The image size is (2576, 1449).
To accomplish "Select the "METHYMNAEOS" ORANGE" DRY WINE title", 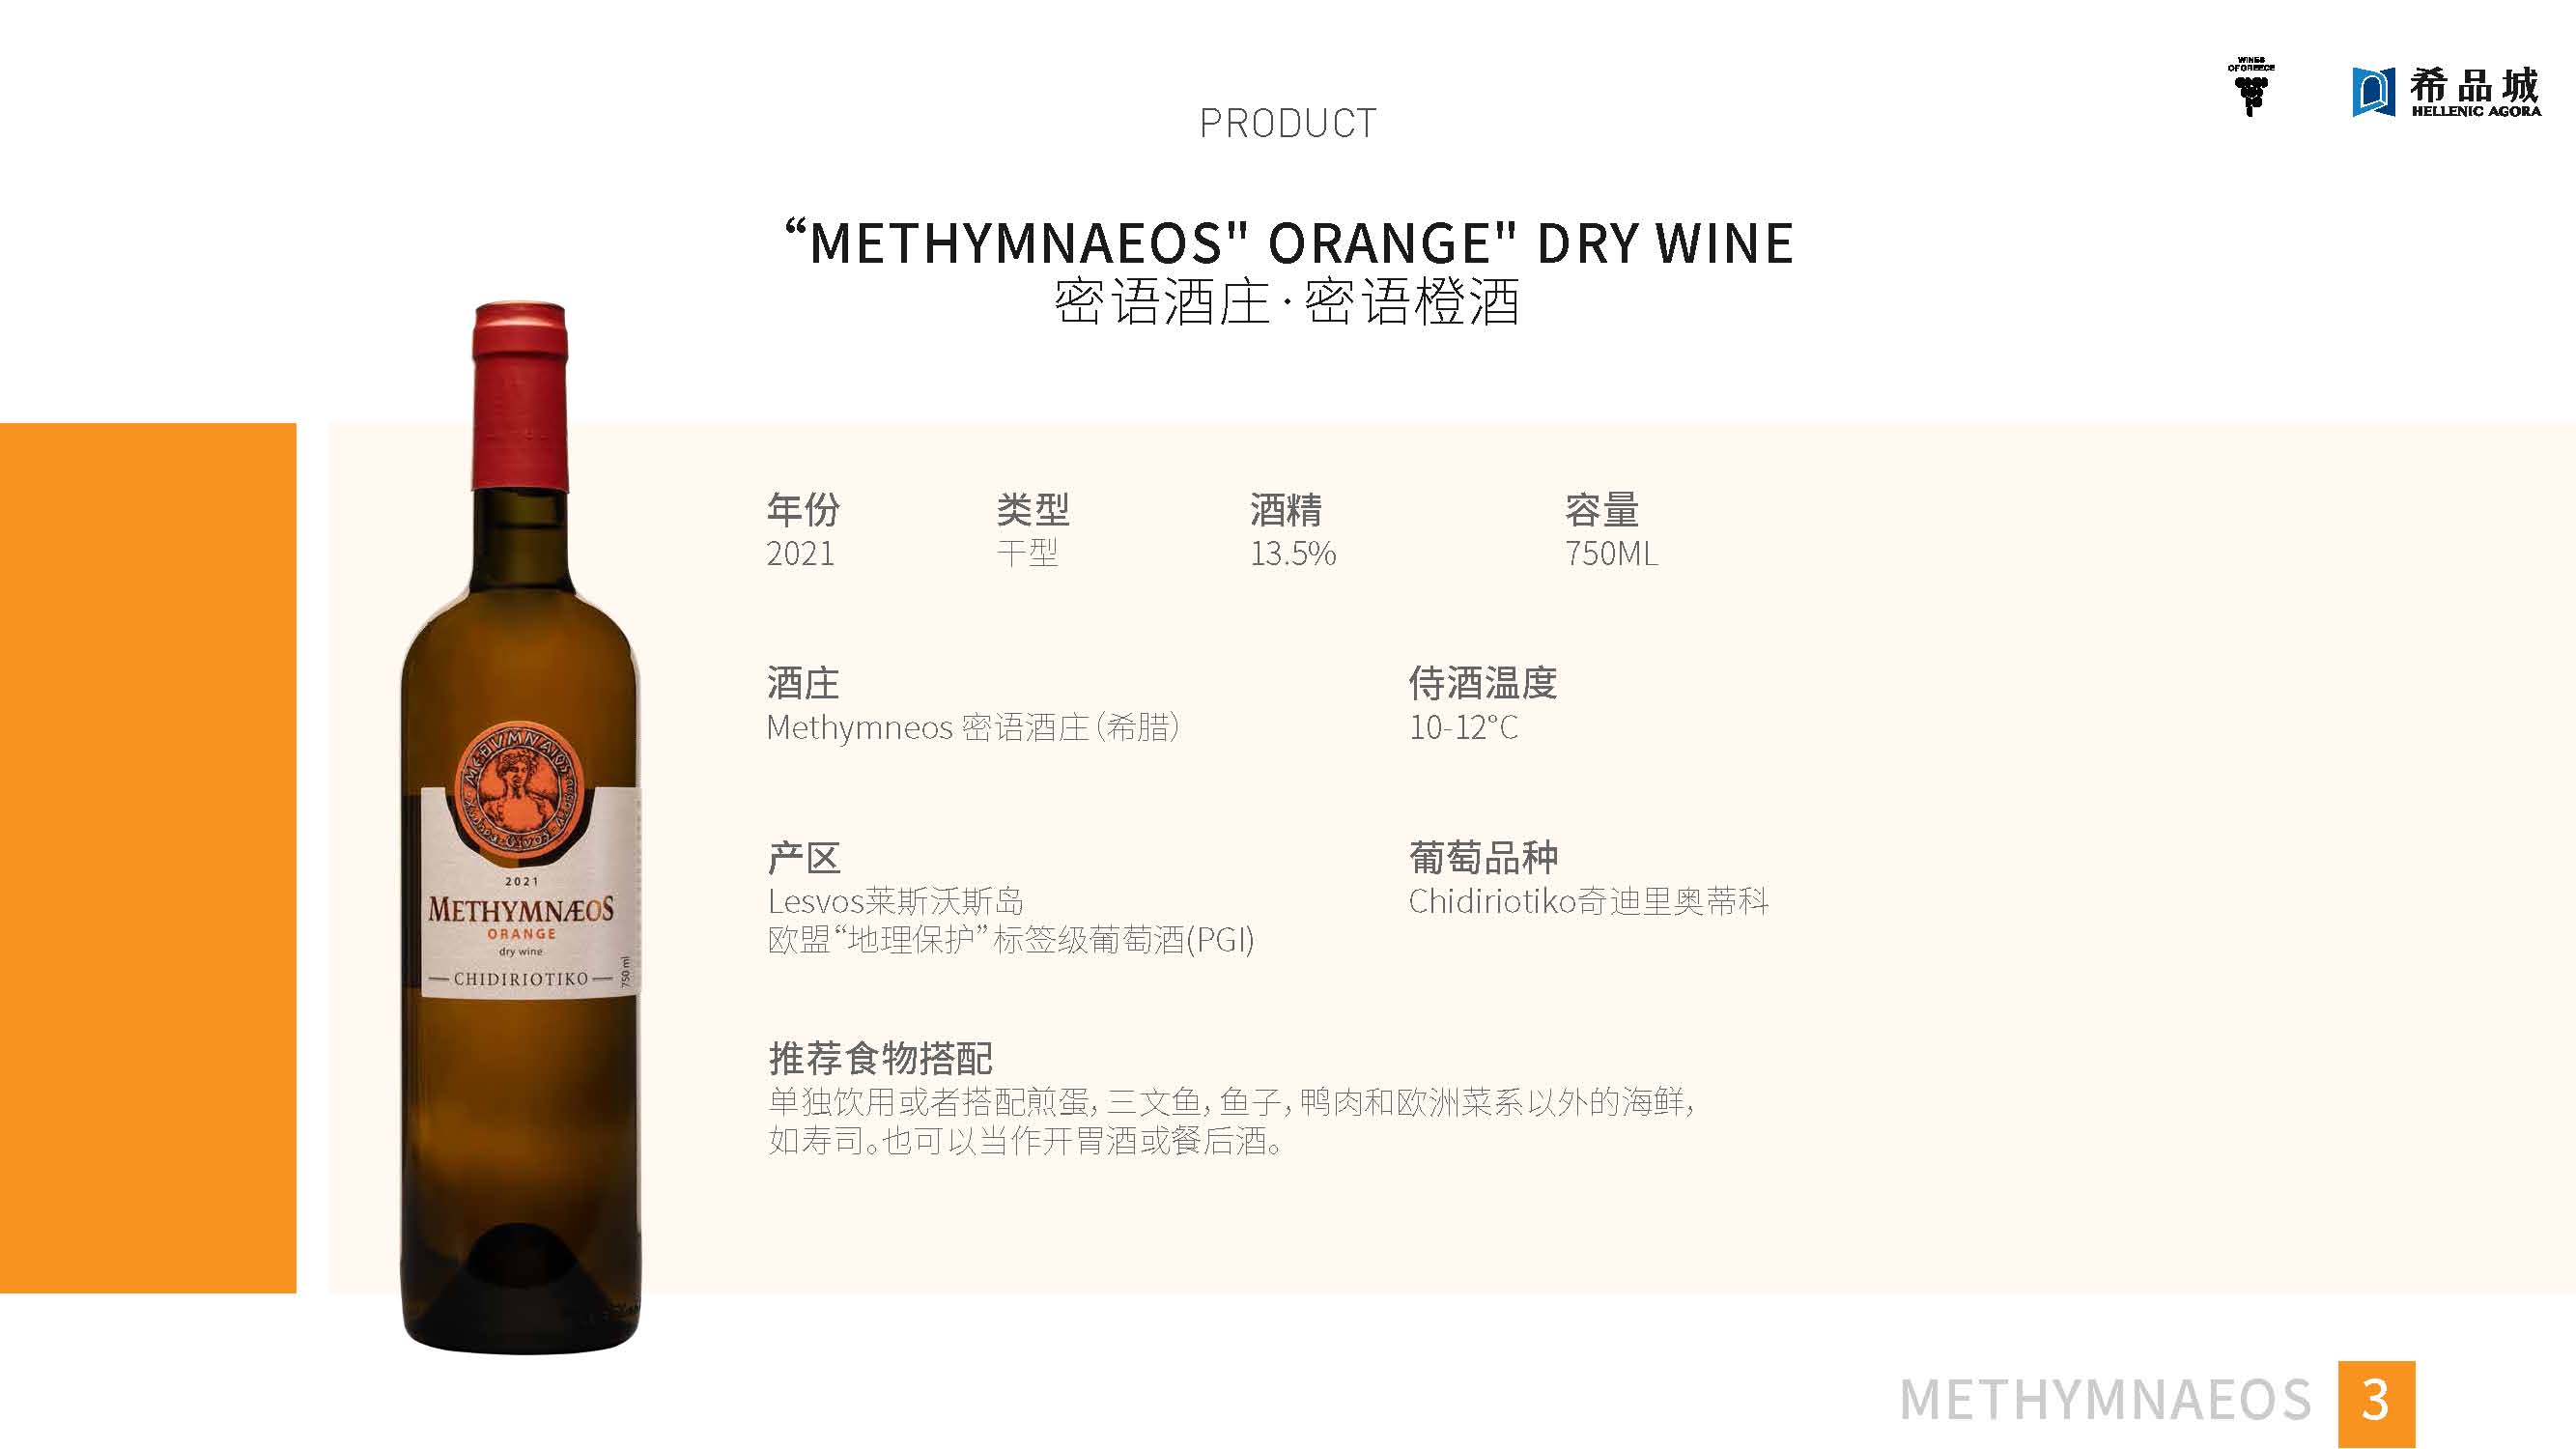I will pyautogui.click(x=1288, y=243).
